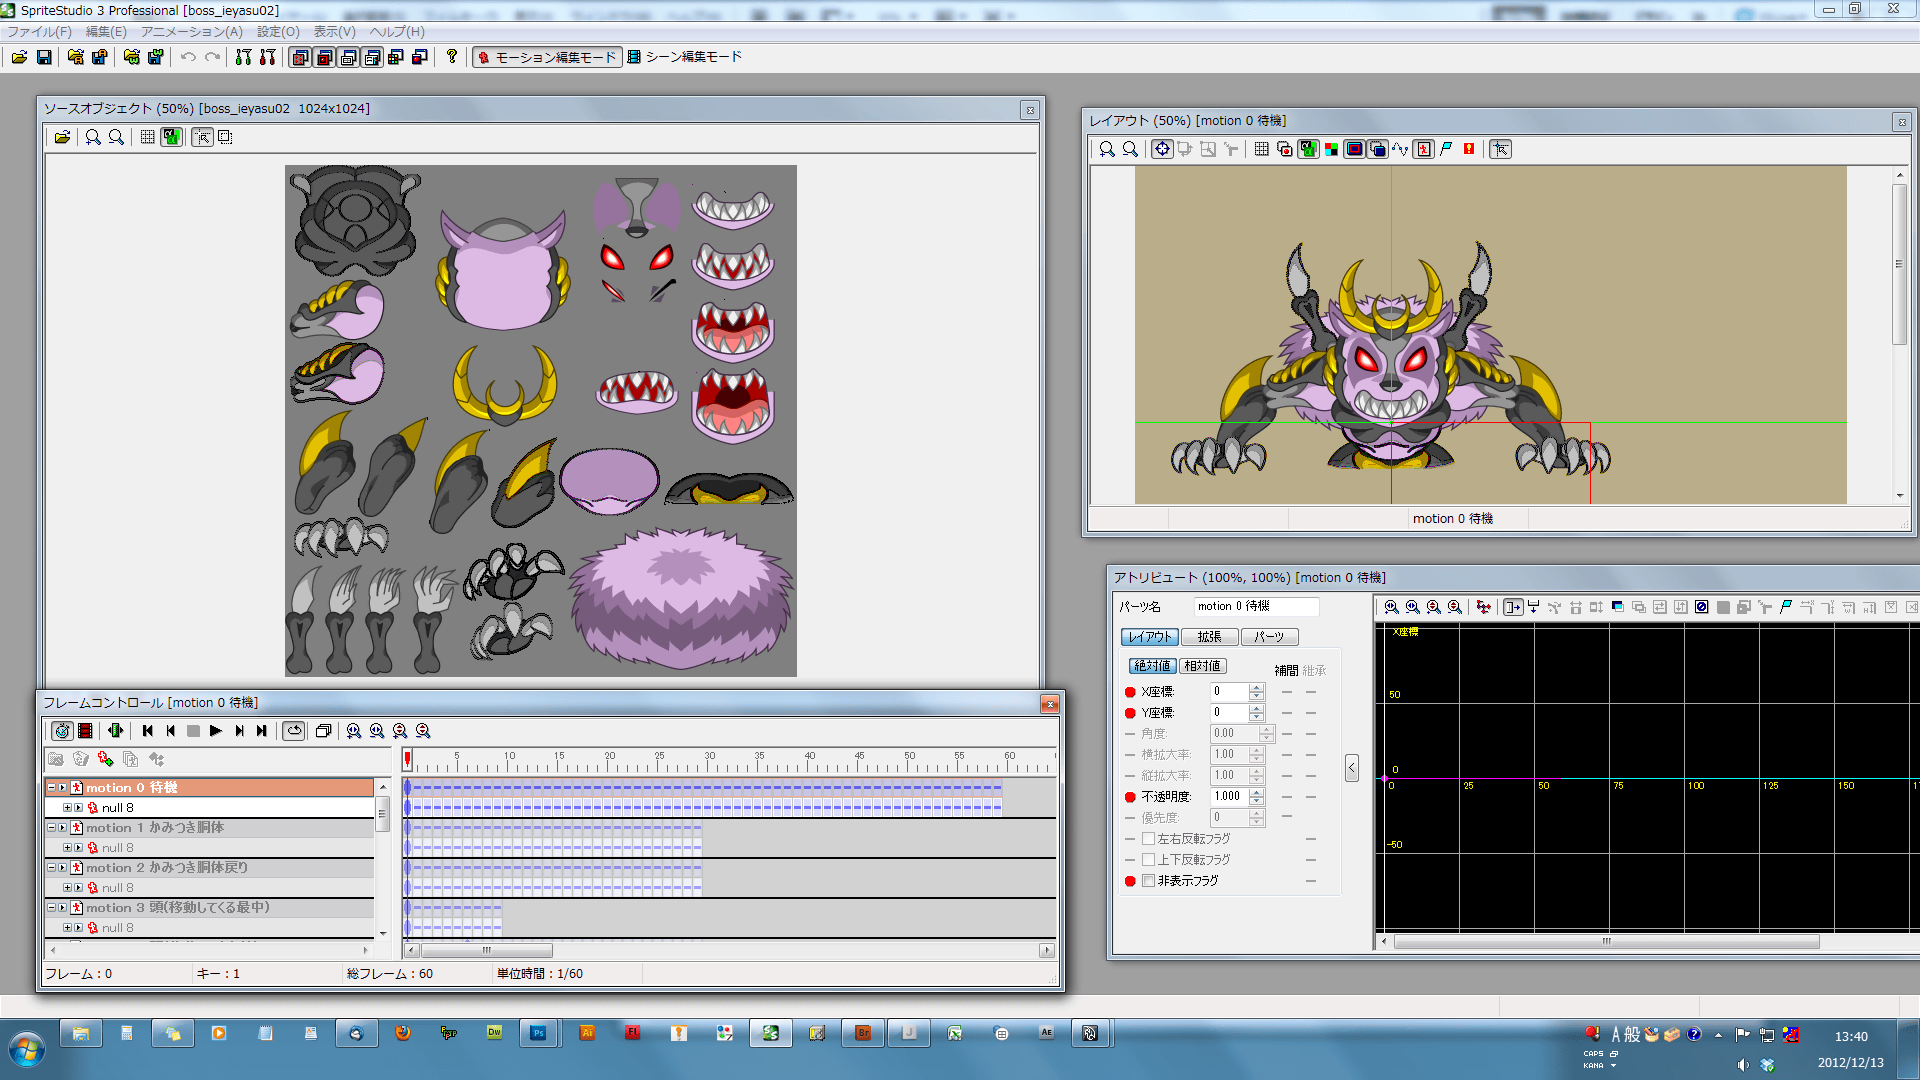
Task: Collapse the motion 0 待機 tree row
Action: click(x=51, y=788)
